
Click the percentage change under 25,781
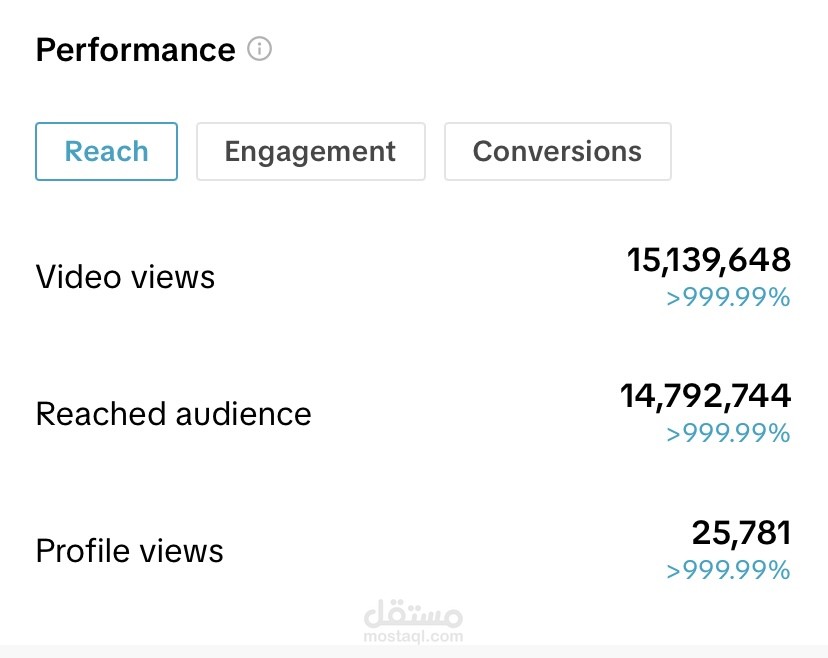pos(728,570)
